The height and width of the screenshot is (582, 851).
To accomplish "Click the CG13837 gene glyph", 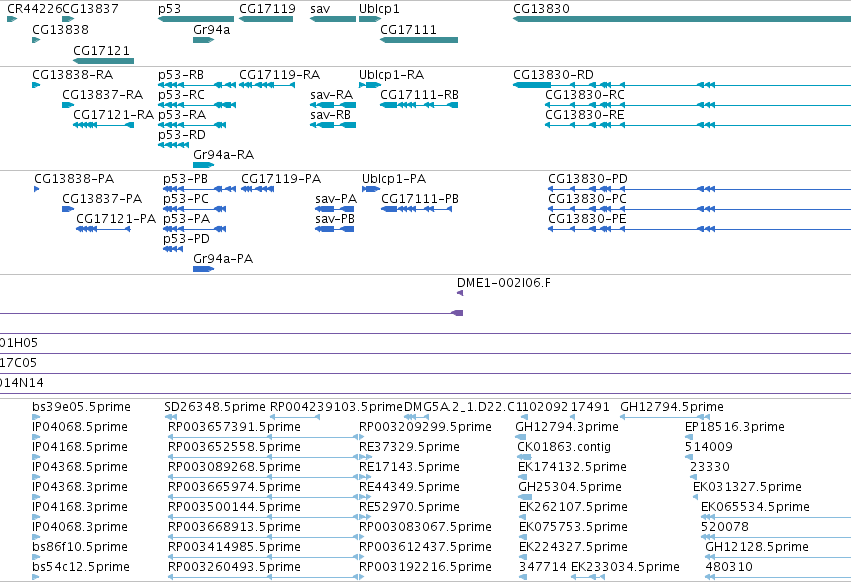I will tap(68, 19).
